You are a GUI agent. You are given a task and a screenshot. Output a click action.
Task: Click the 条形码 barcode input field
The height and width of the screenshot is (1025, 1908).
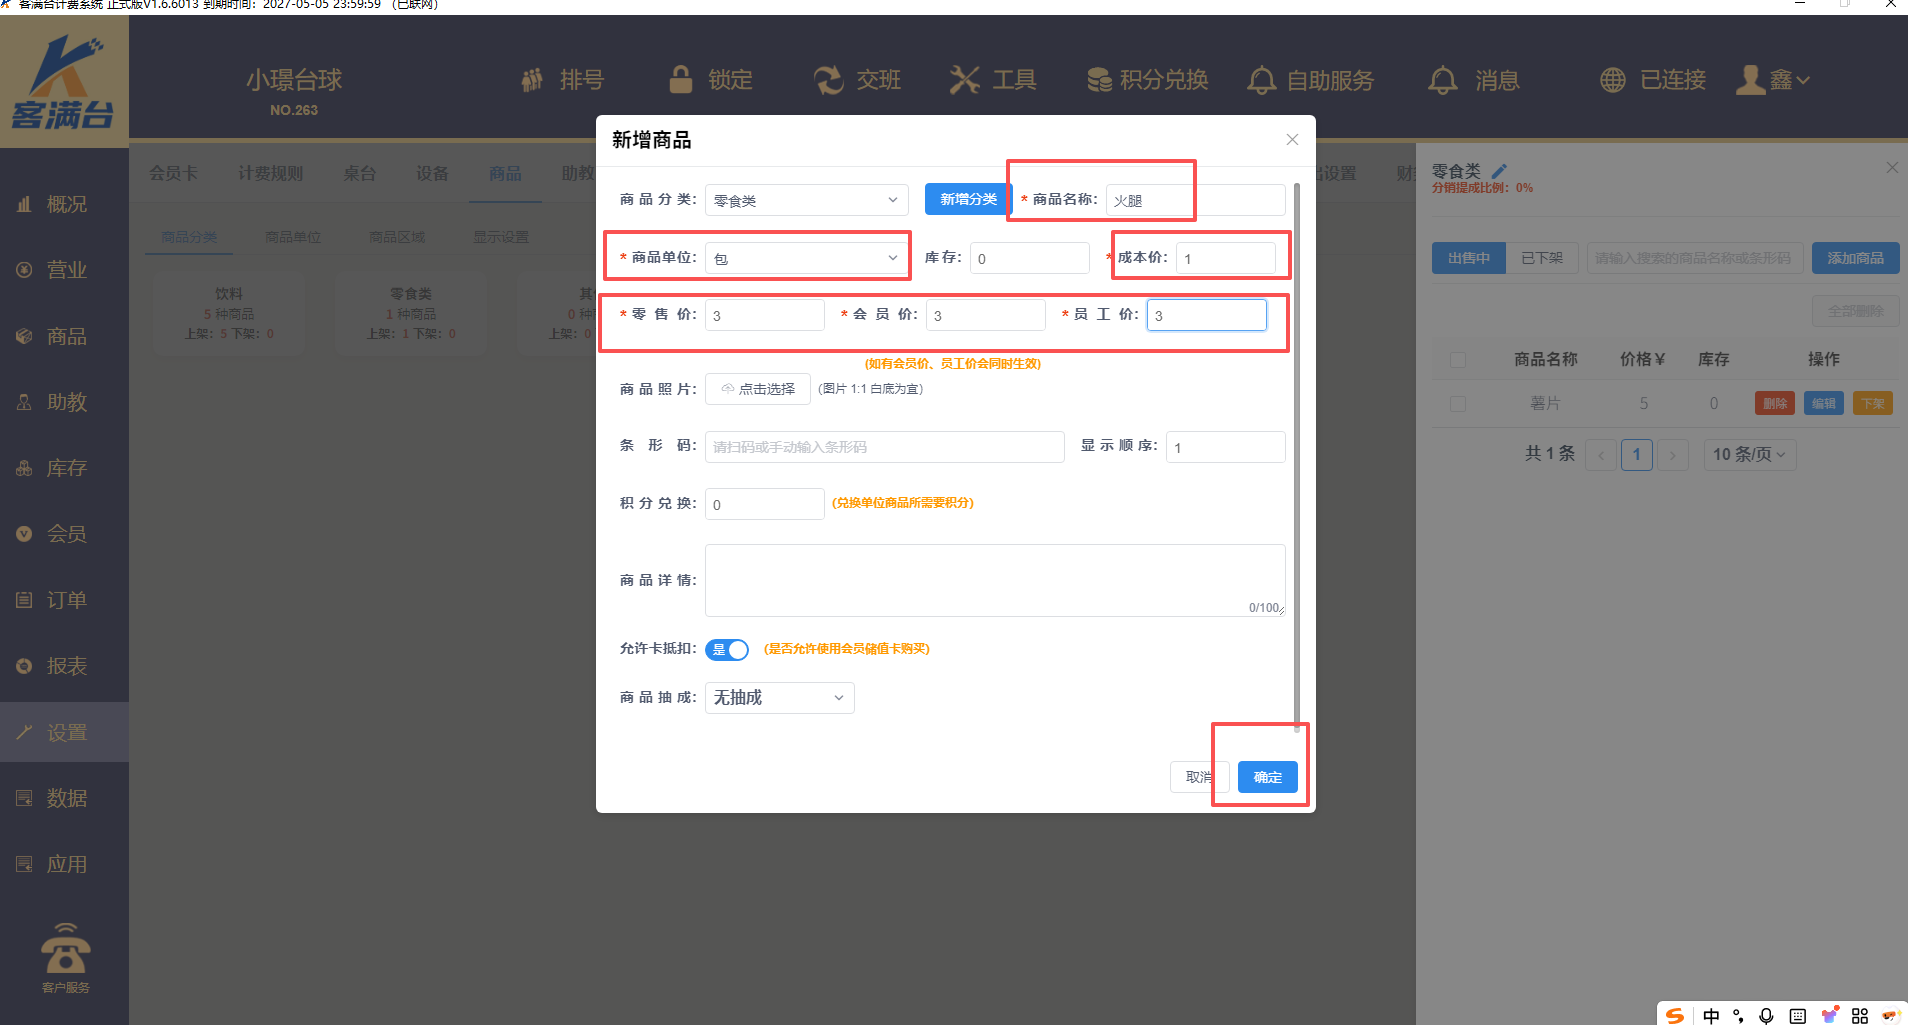click(x=884, y=447)
